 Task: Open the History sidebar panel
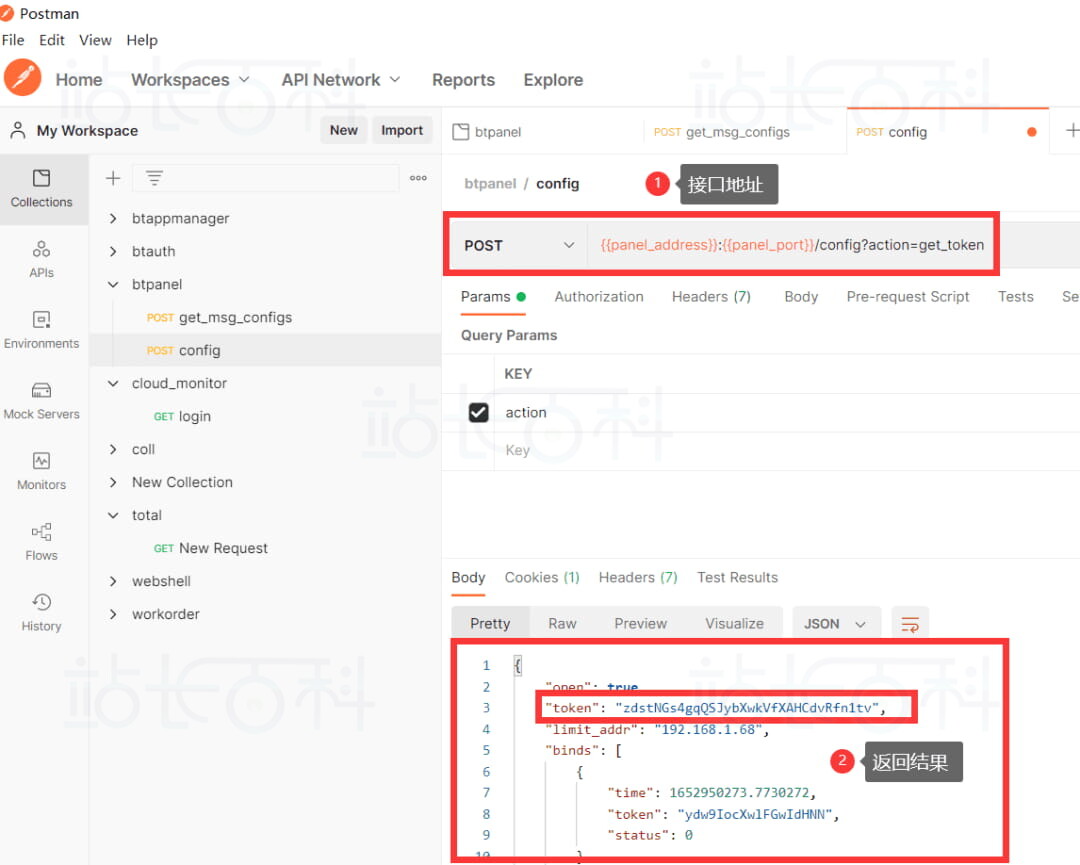[x=41, y=613]
